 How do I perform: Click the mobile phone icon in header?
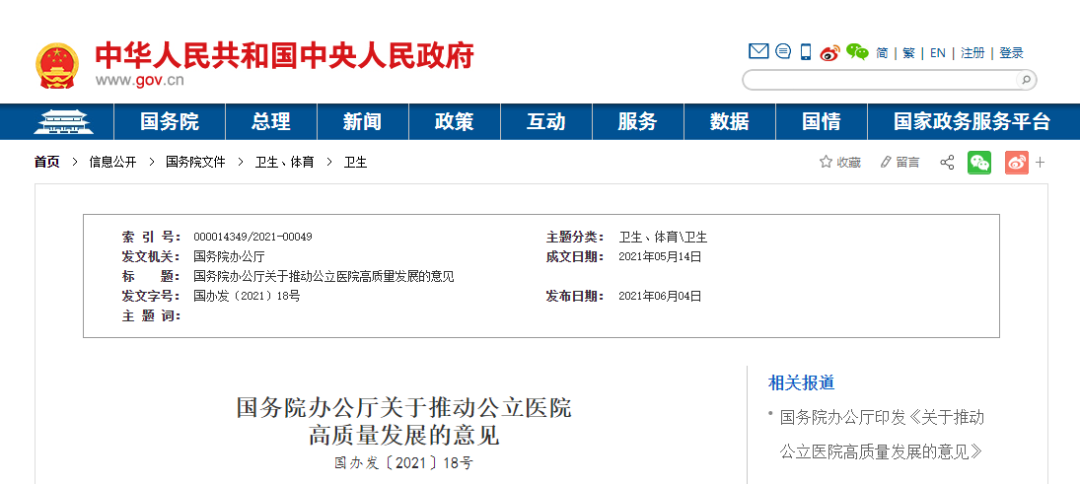pos(806,52)
